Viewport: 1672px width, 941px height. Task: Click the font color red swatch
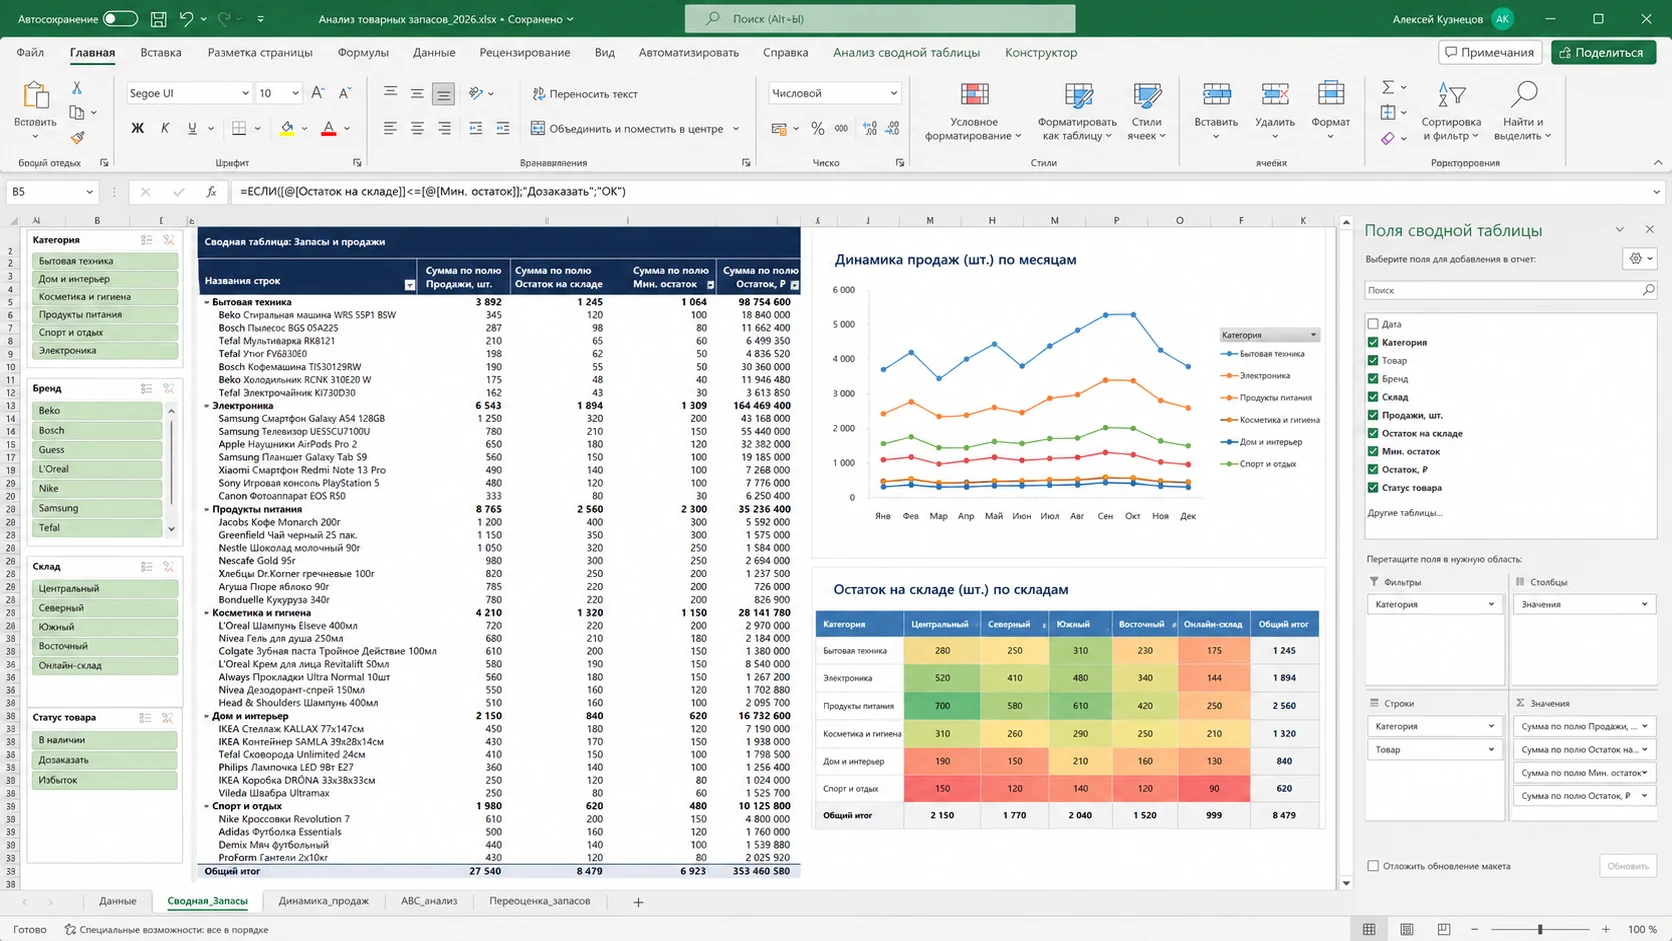[x=328, y=128]
